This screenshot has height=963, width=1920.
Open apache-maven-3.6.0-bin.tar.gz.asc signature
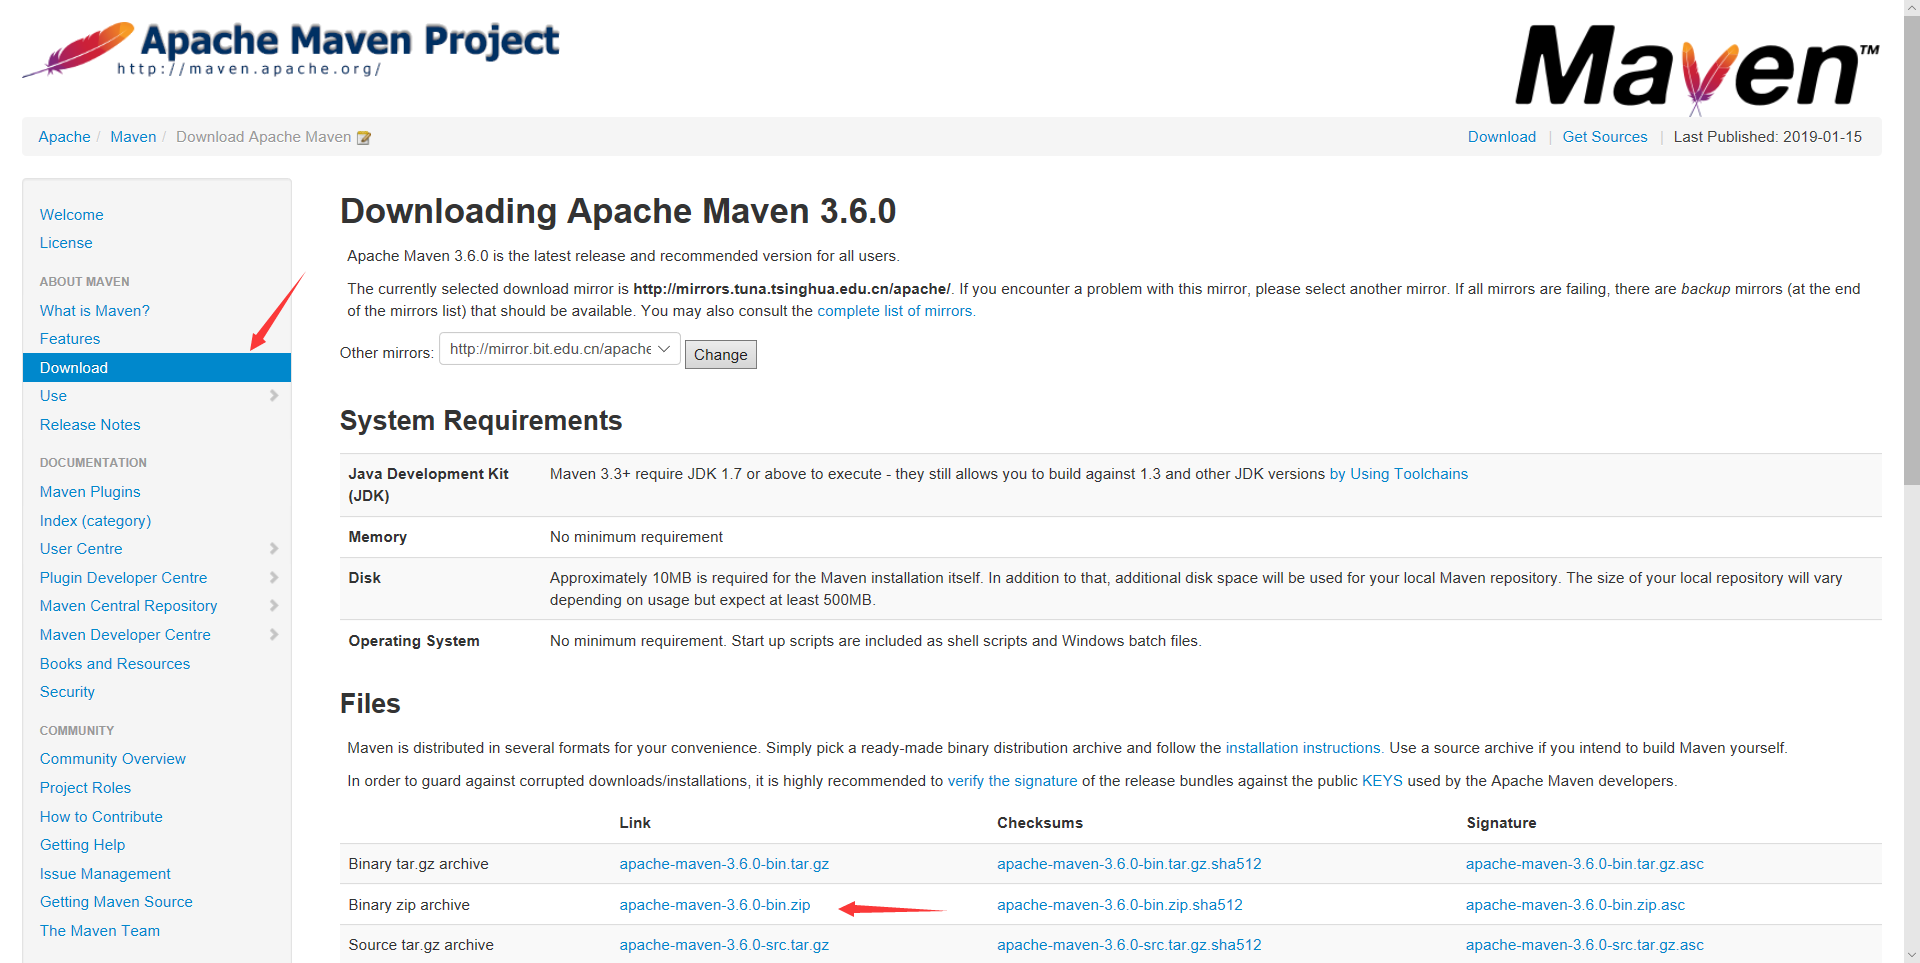[x=1585, y=864]
